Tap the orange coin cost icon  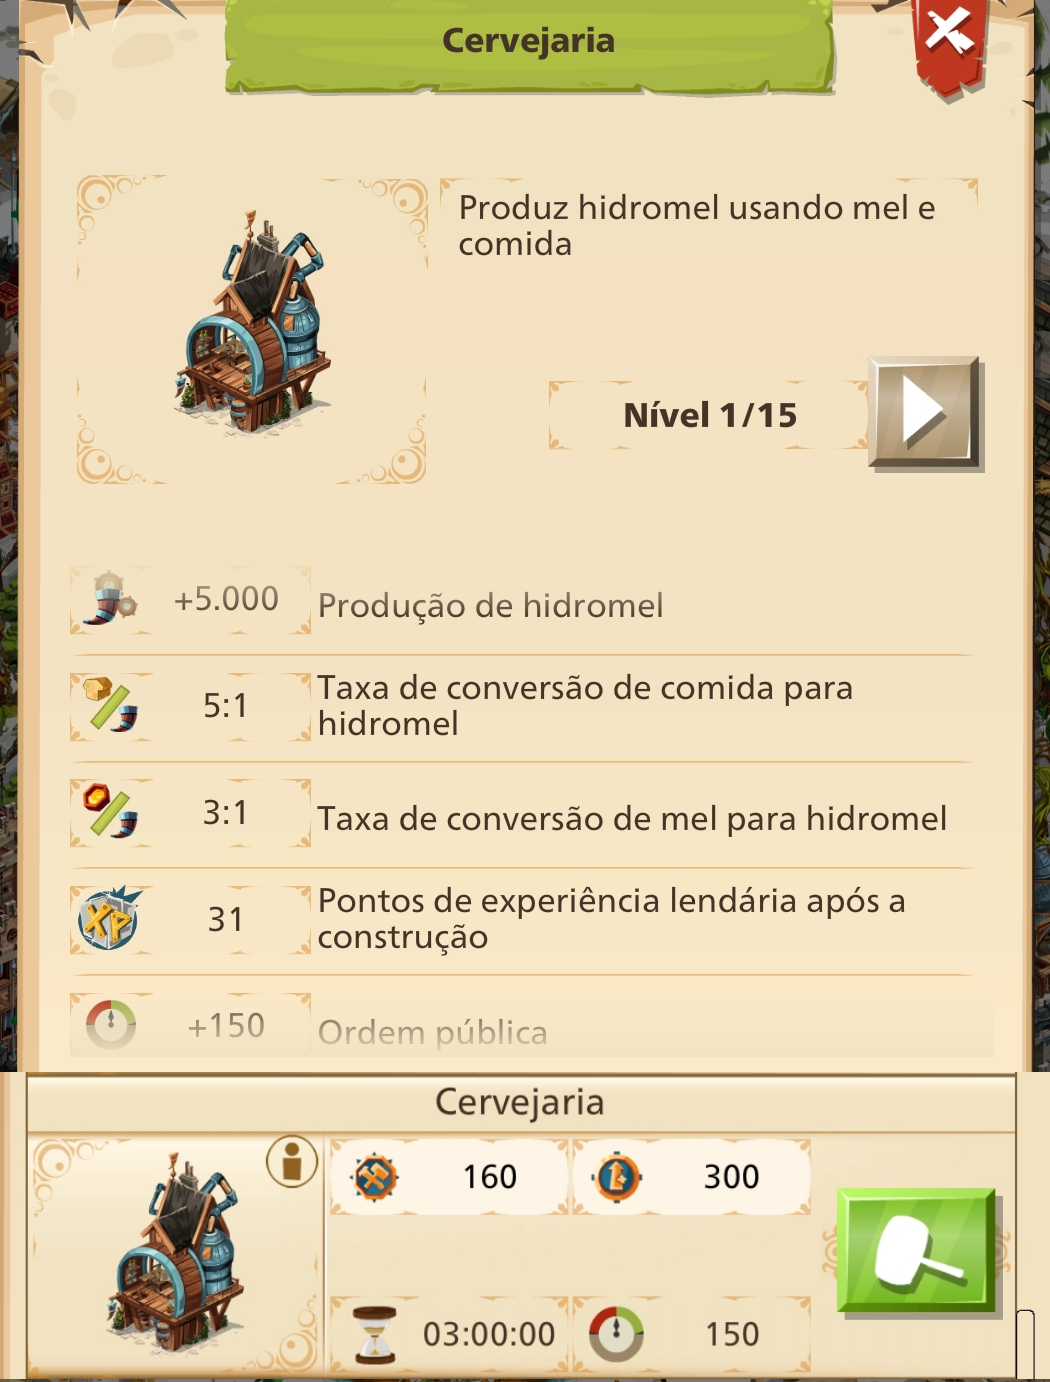point(617,1177)
